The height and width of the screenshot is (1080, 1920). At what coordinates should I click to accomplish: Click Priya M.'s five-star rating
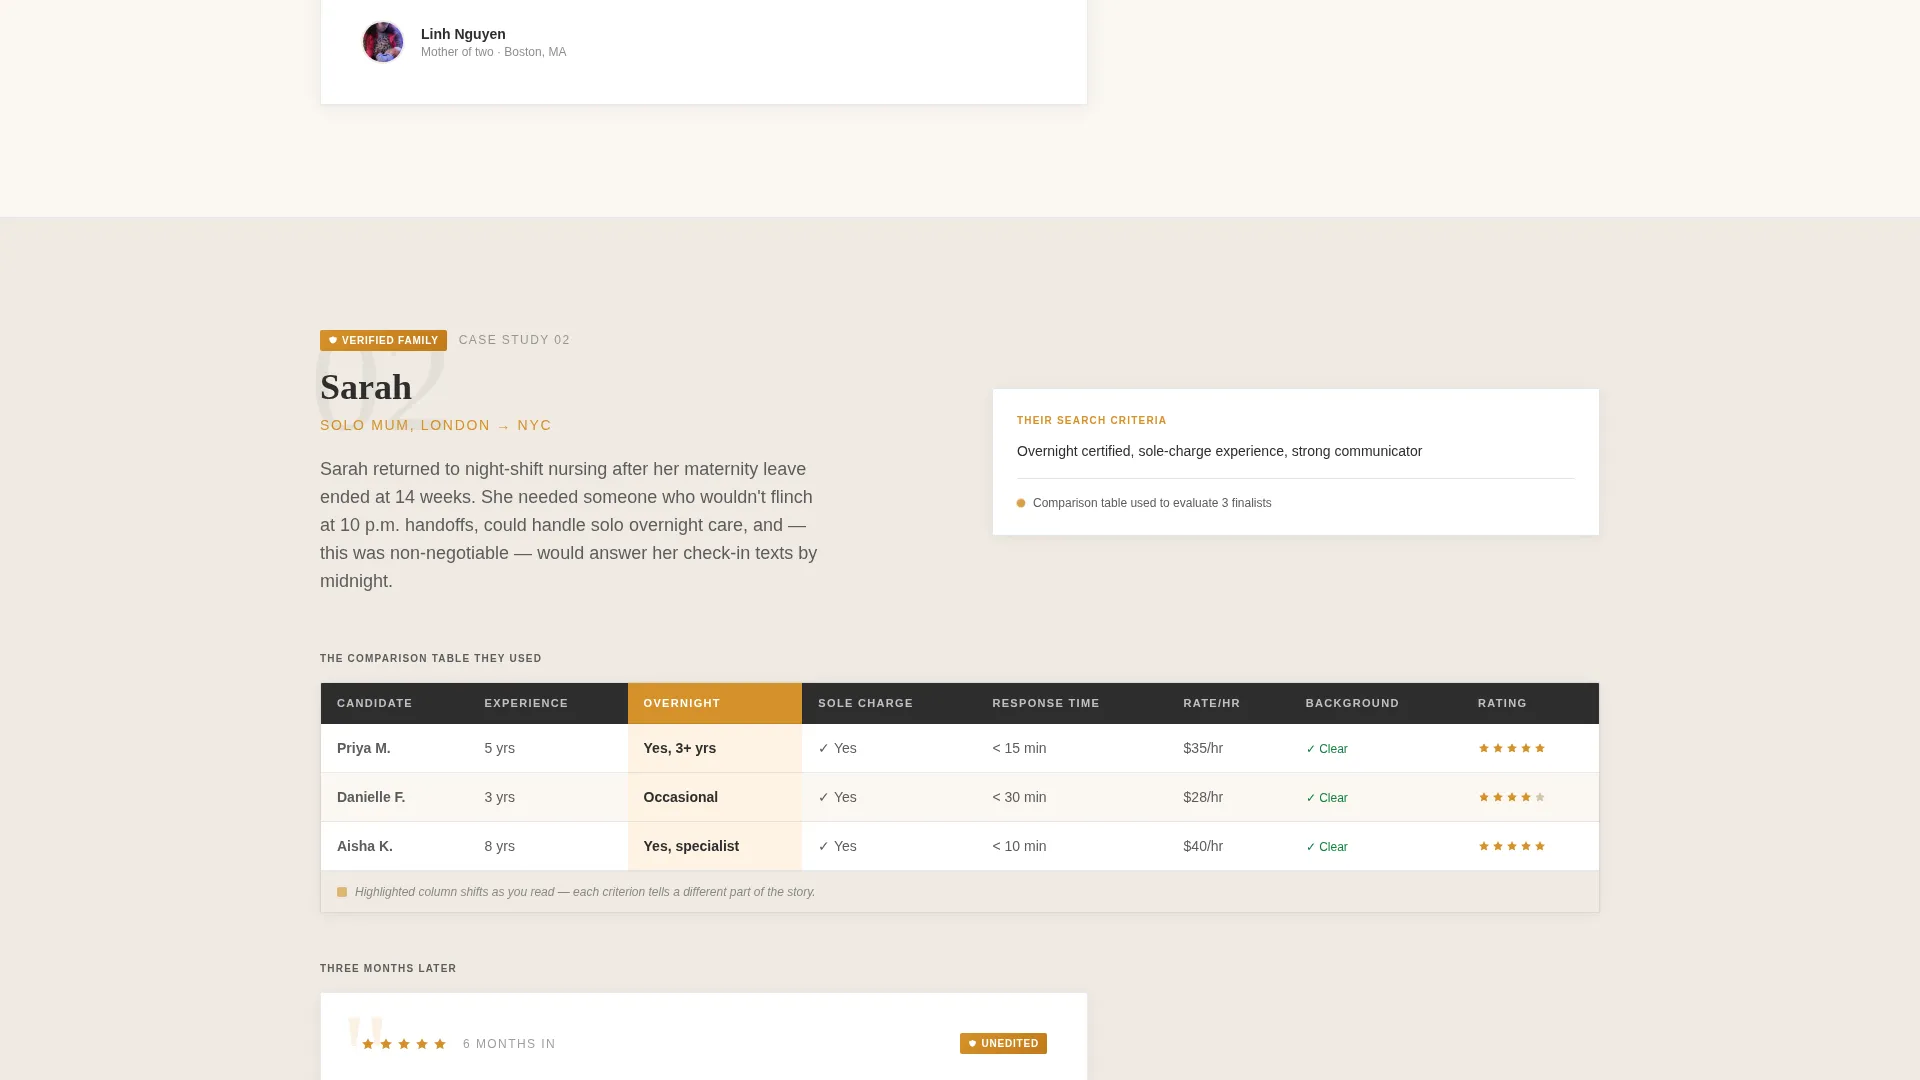tap(1512, 748)
